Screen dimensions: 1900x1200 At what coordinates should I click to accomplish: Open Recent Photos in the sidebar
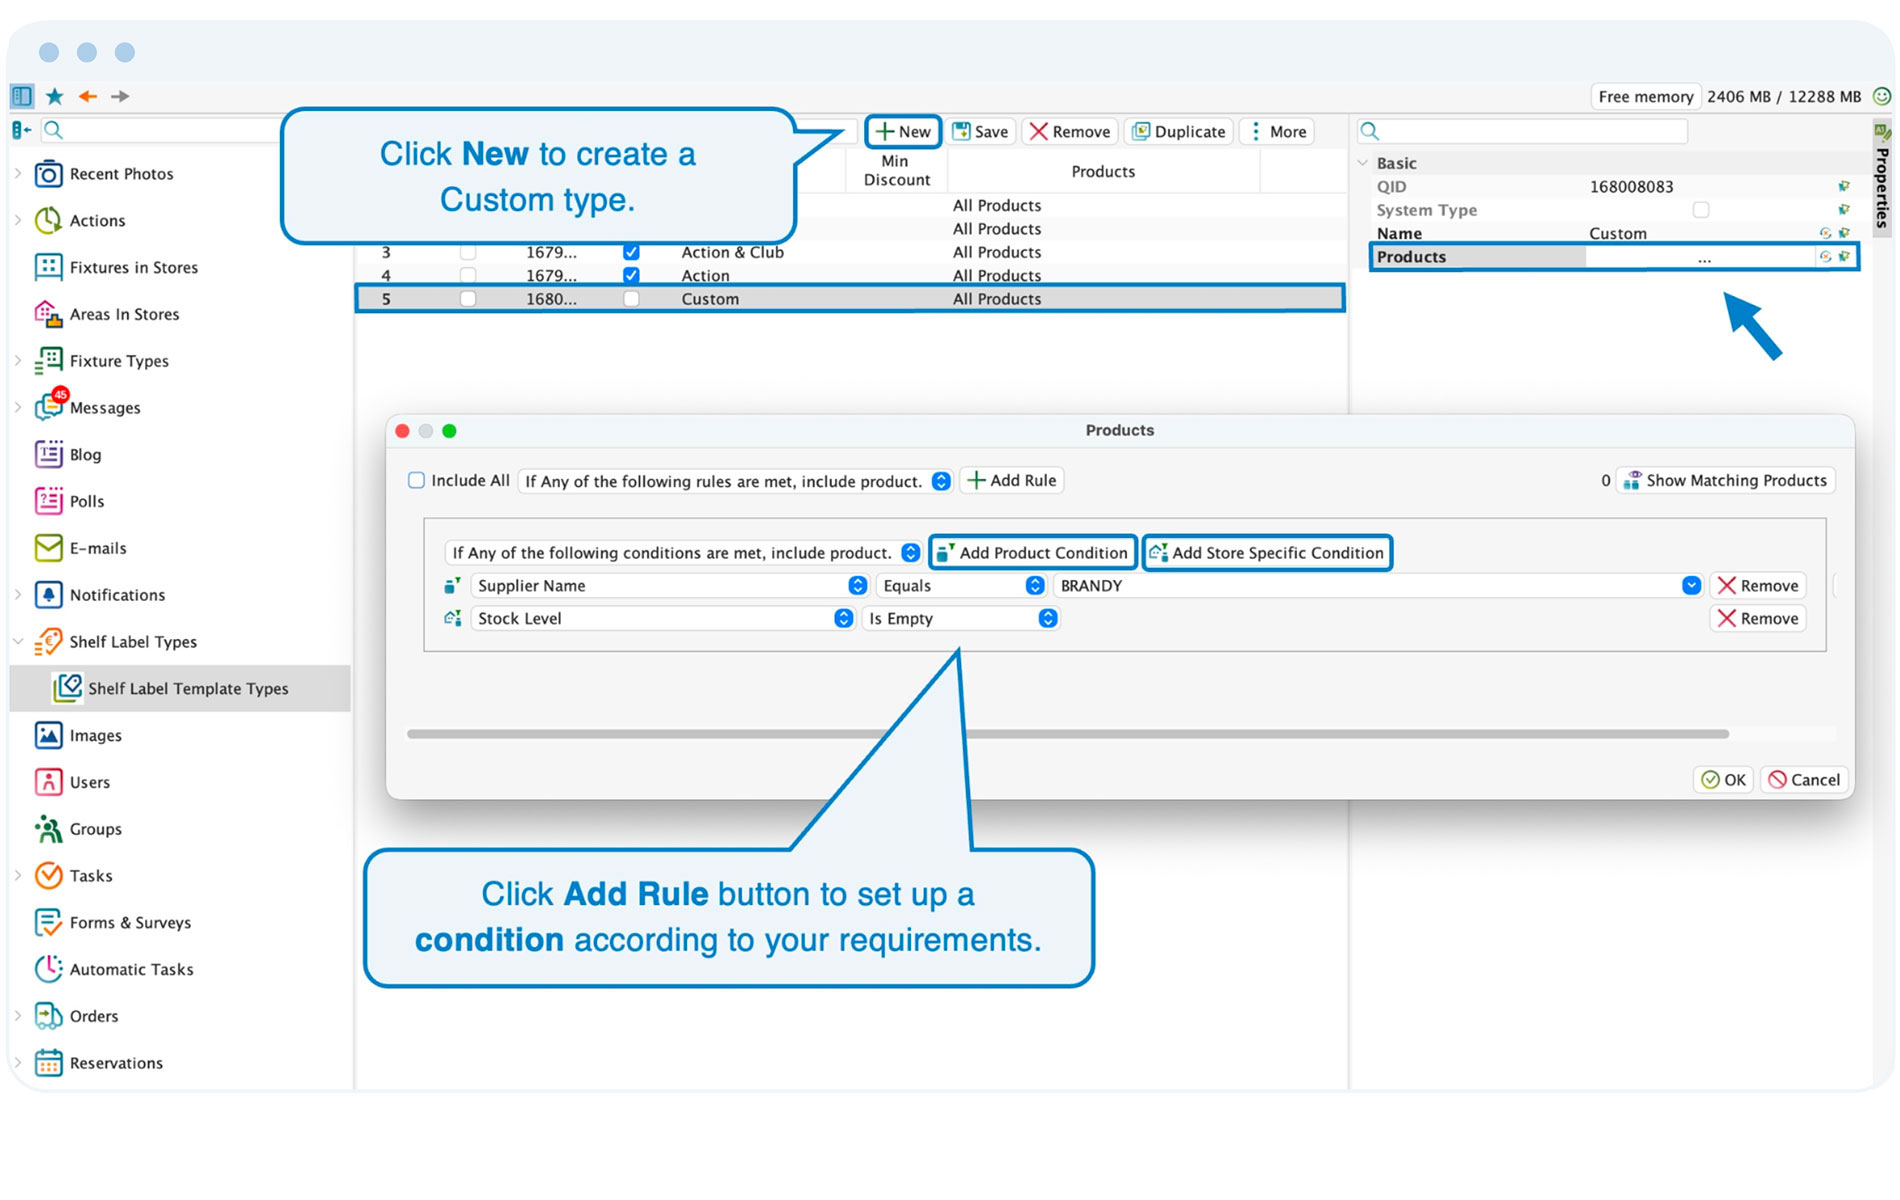[x=121, y=174]
